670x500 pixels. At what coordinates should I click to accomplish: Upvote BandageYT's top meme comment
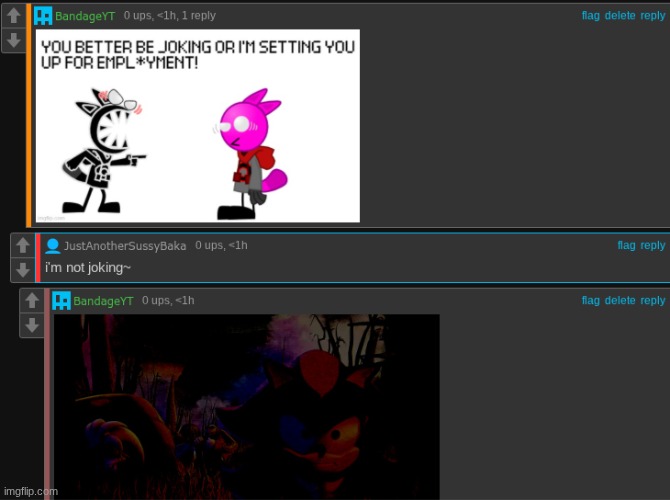(x=14, y=15)
